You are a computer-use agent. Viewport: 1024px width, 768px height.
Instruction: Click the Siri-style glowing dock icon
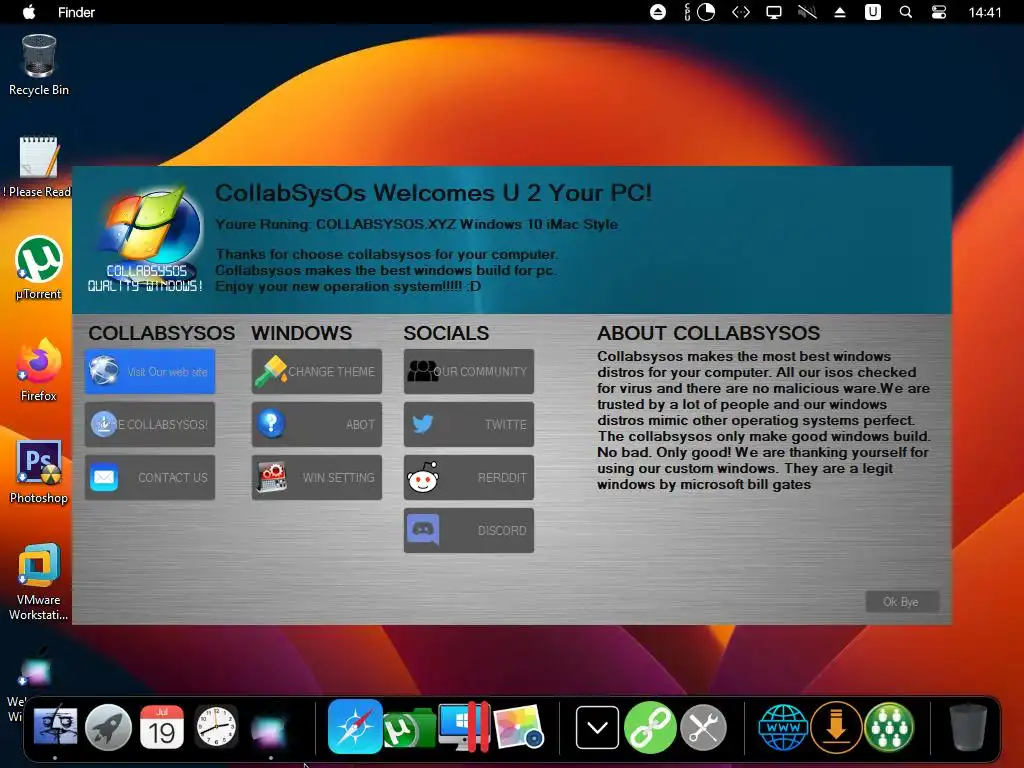tap(270, 729)
